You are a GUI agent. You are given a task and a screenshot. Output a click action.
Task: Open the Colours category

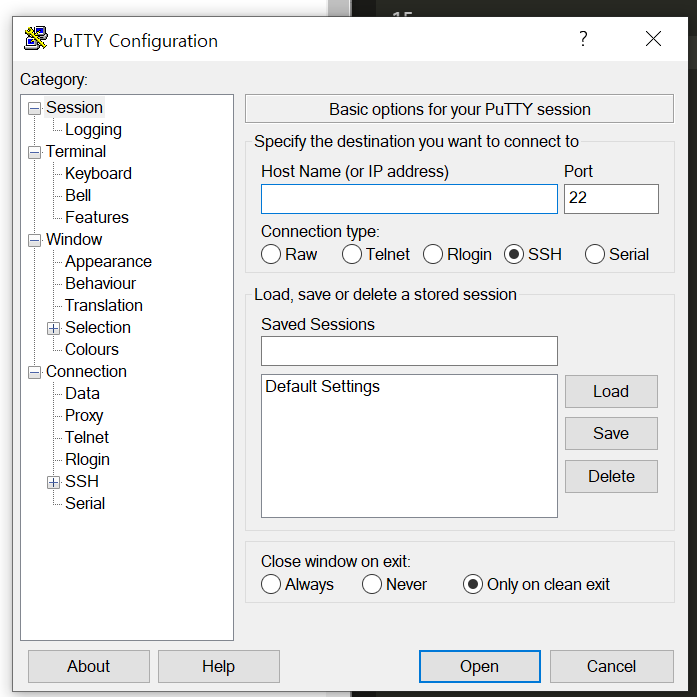point(92,349)
